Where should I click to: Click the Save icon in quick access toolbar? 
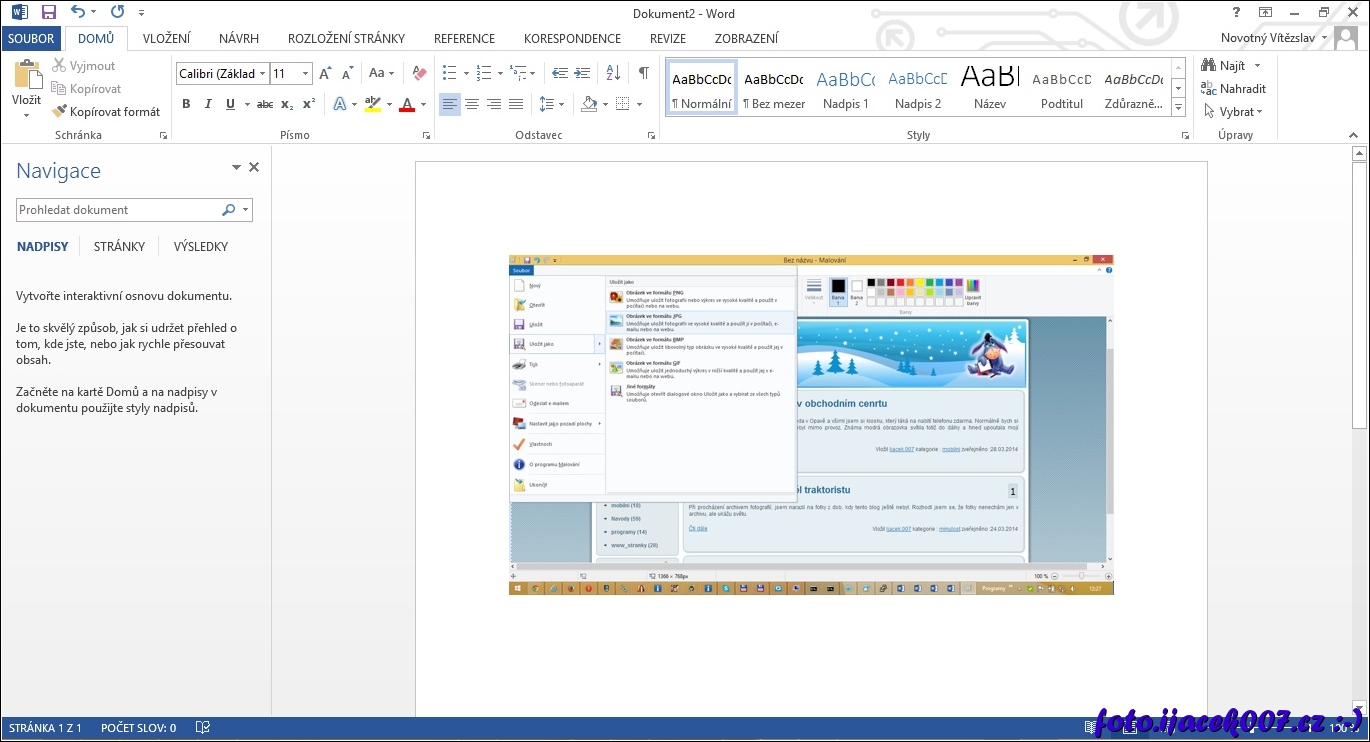coord(48,13)
